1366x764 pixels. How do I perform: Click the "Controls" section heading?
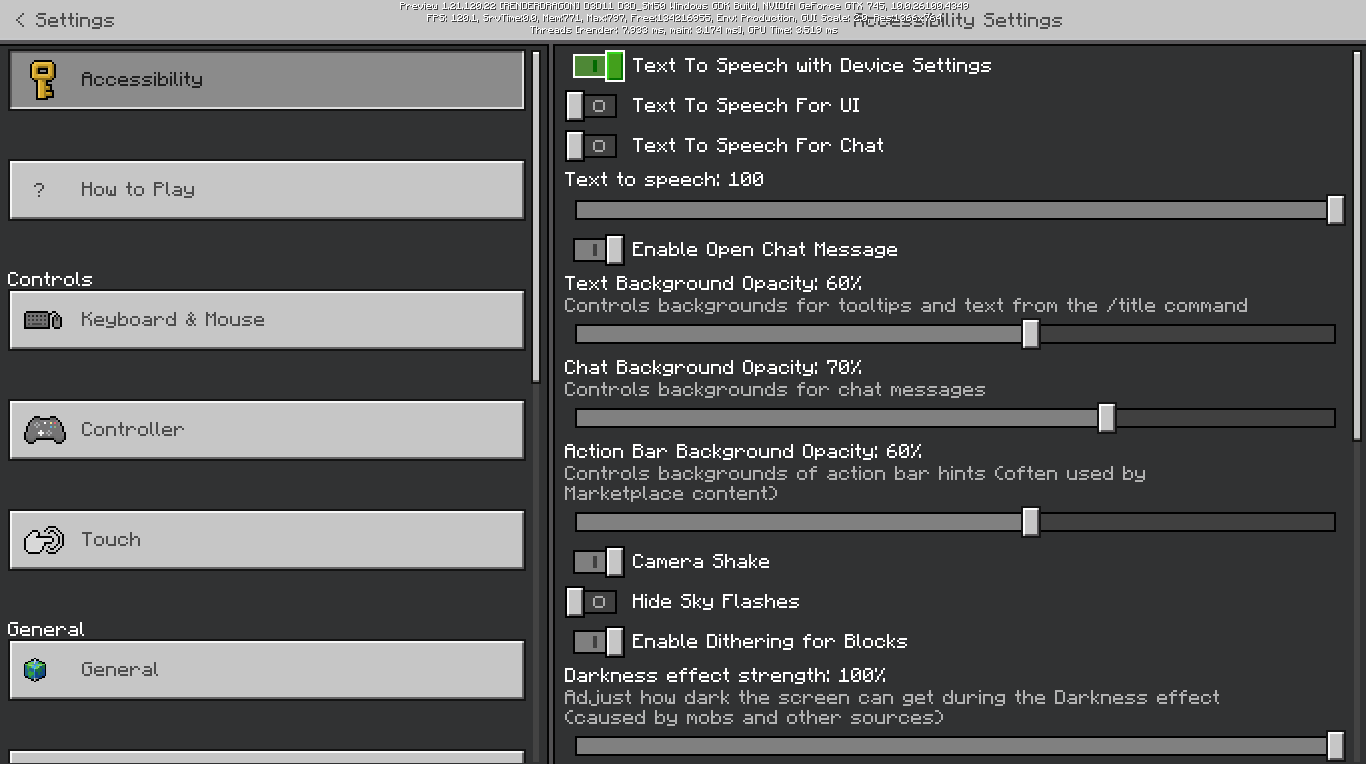pyautogui.click(x=50, y=279)
